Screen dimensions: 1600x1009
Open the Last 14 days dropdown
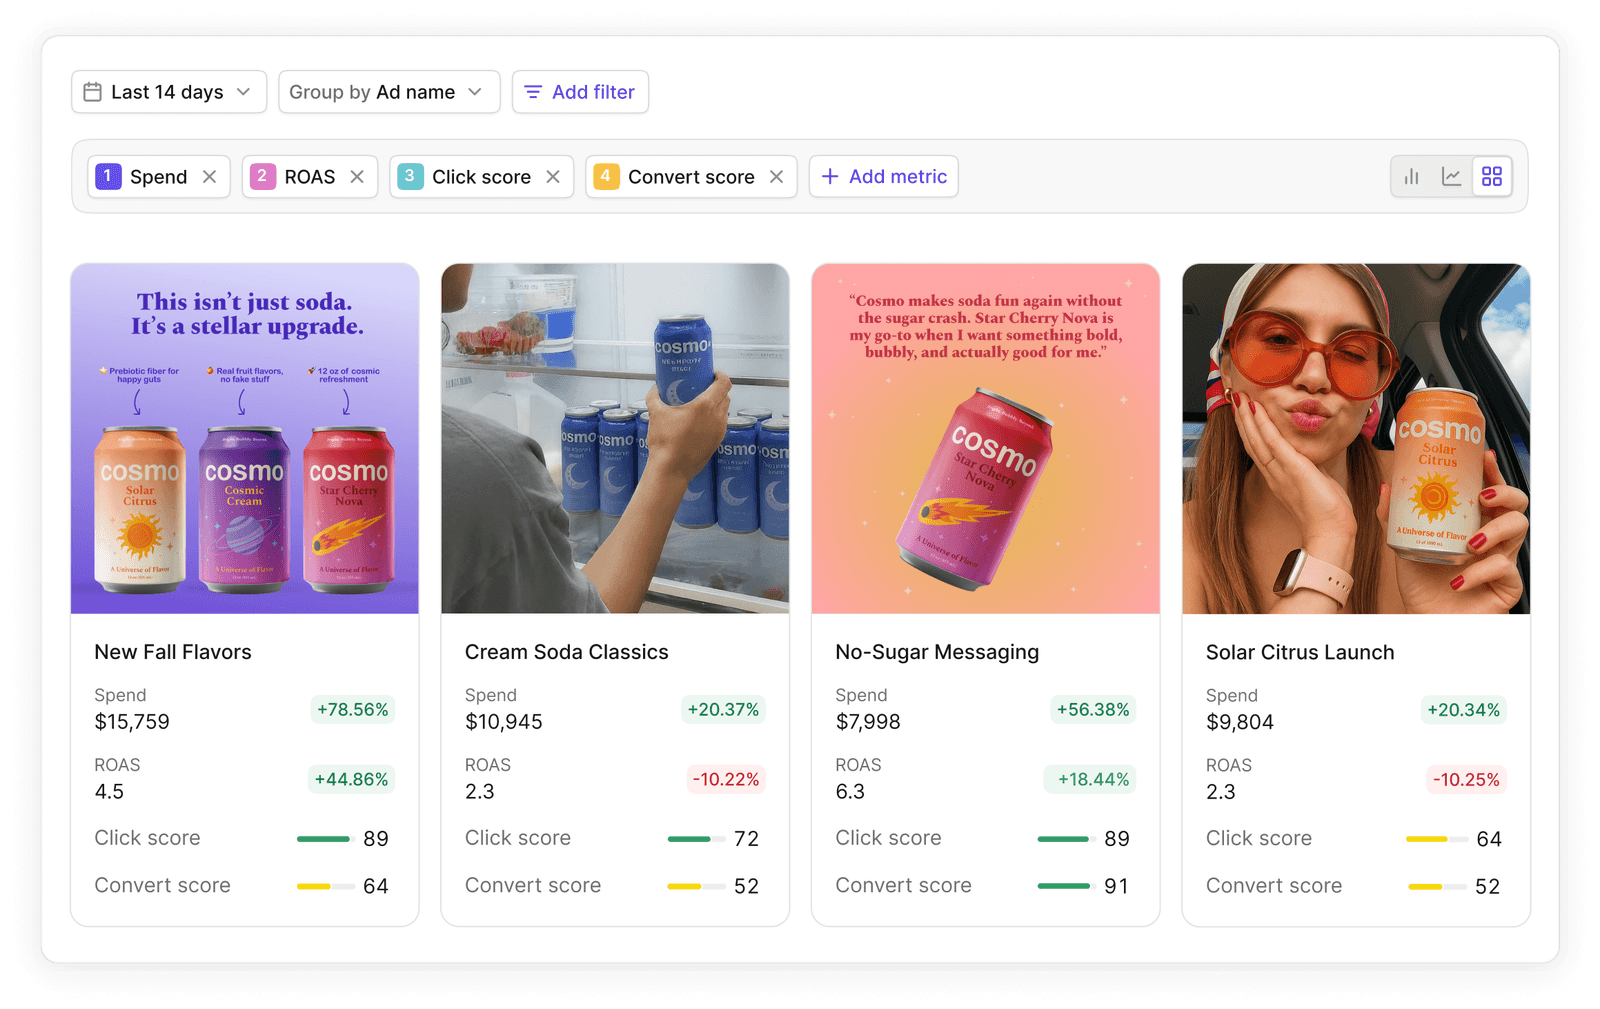(x=169, y=92)
